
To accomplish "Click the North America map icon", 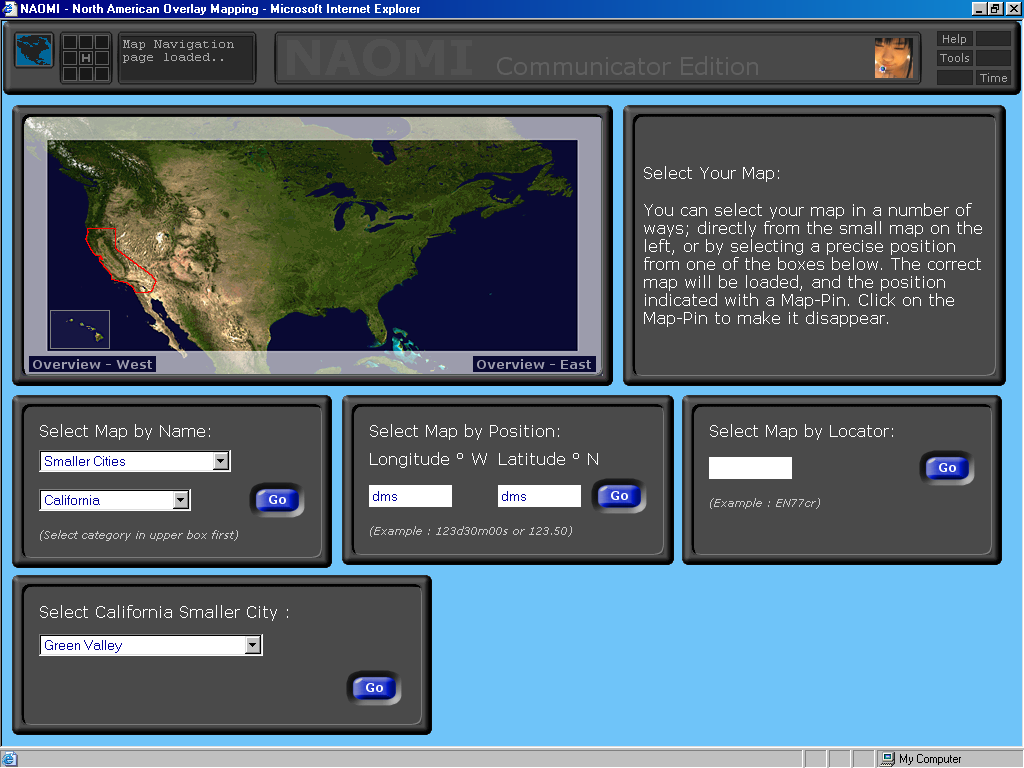I will (x=34, y=51).
